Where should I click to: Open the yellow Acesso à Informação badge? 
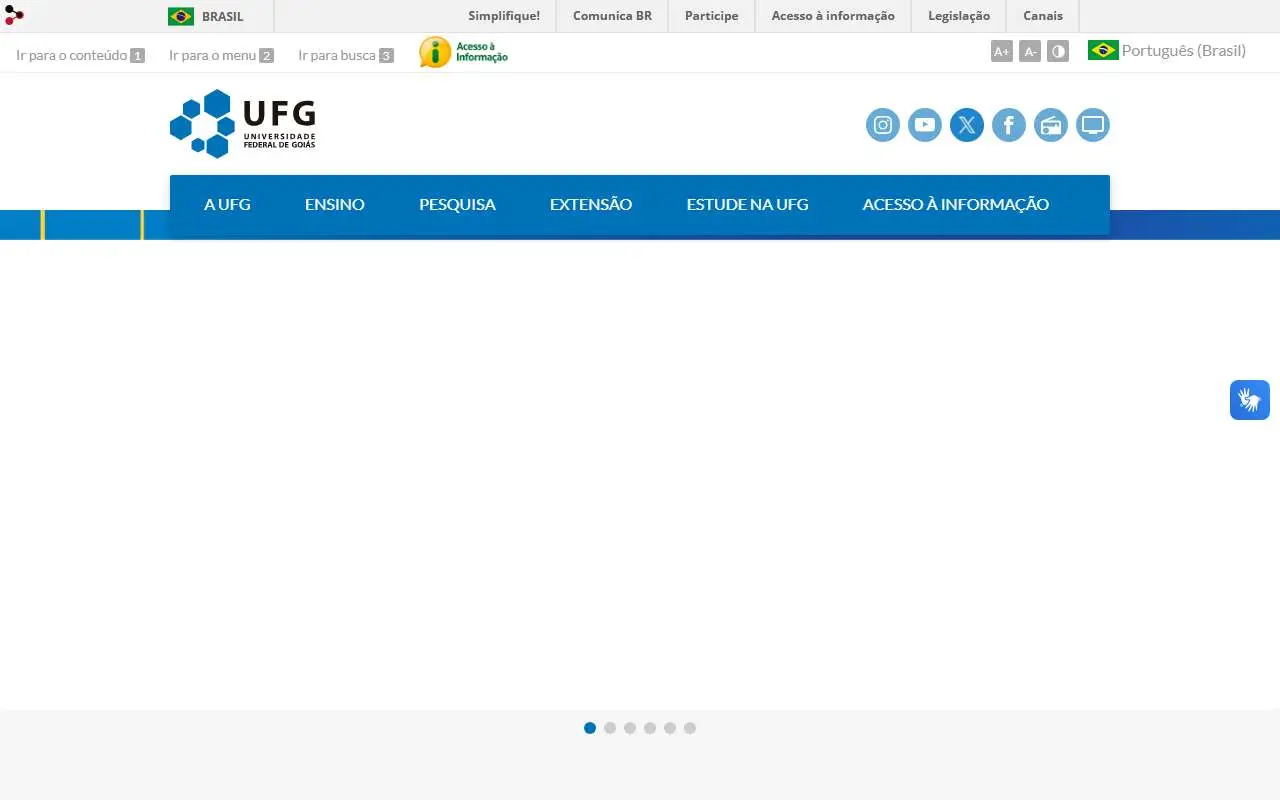(463, 52)
